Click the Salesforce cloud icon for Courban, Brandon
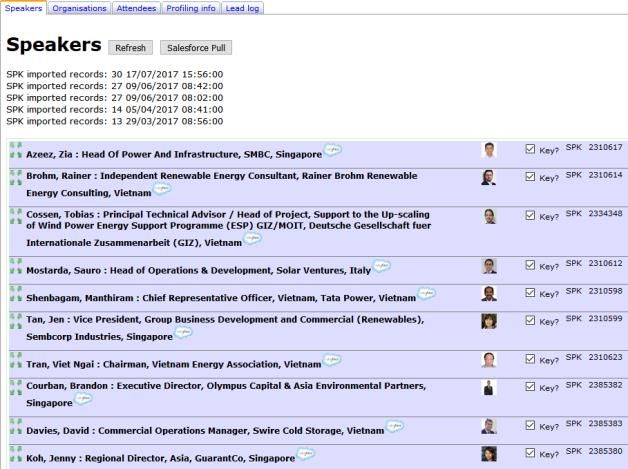Screen dimensions: 628x469 83,399
